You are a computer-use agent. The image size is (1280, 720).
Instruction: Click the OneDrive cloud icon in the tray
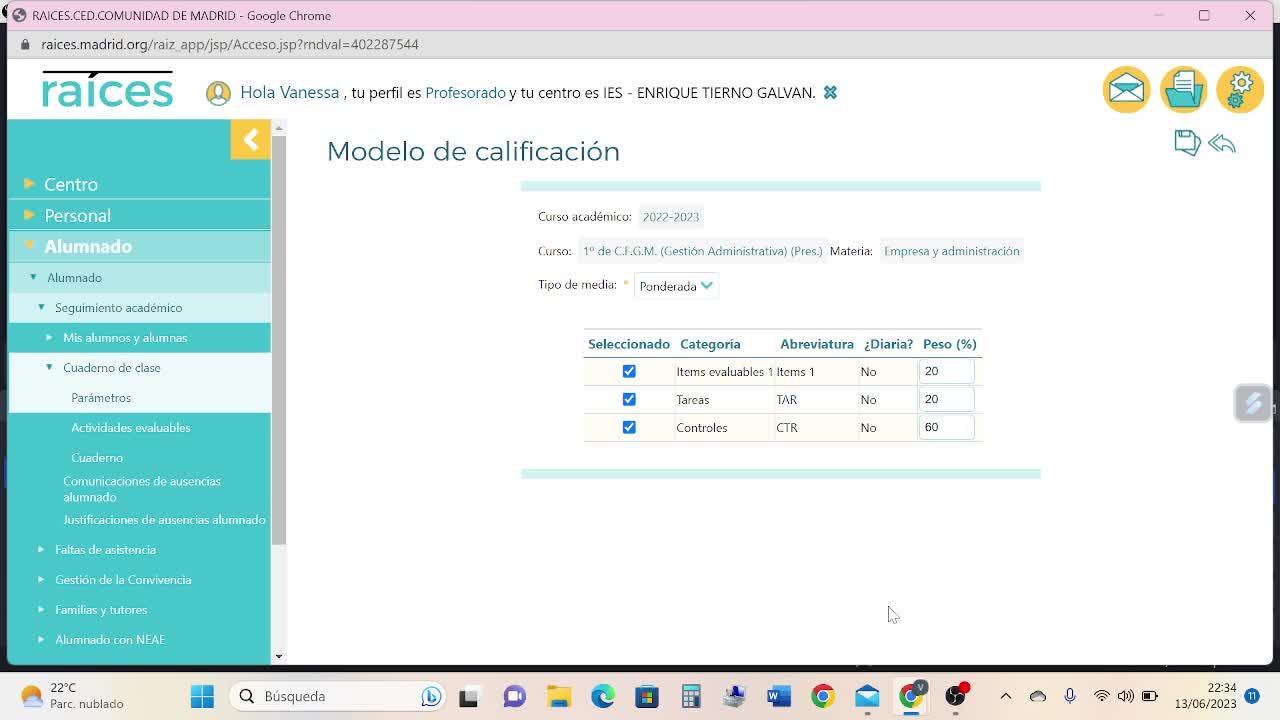[1038, 696]
